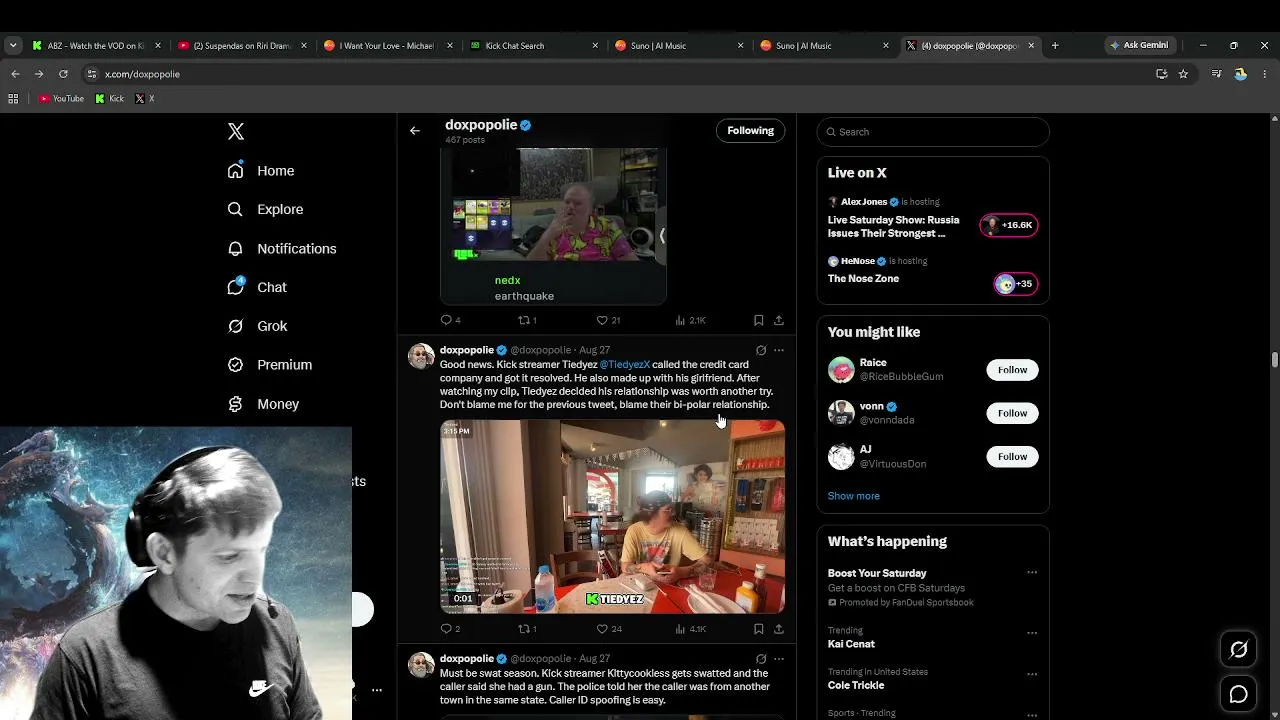This screenshot has height=720, width=1280.
Task: Bookmark the nedx earthquake post
Action: (758, 320)
